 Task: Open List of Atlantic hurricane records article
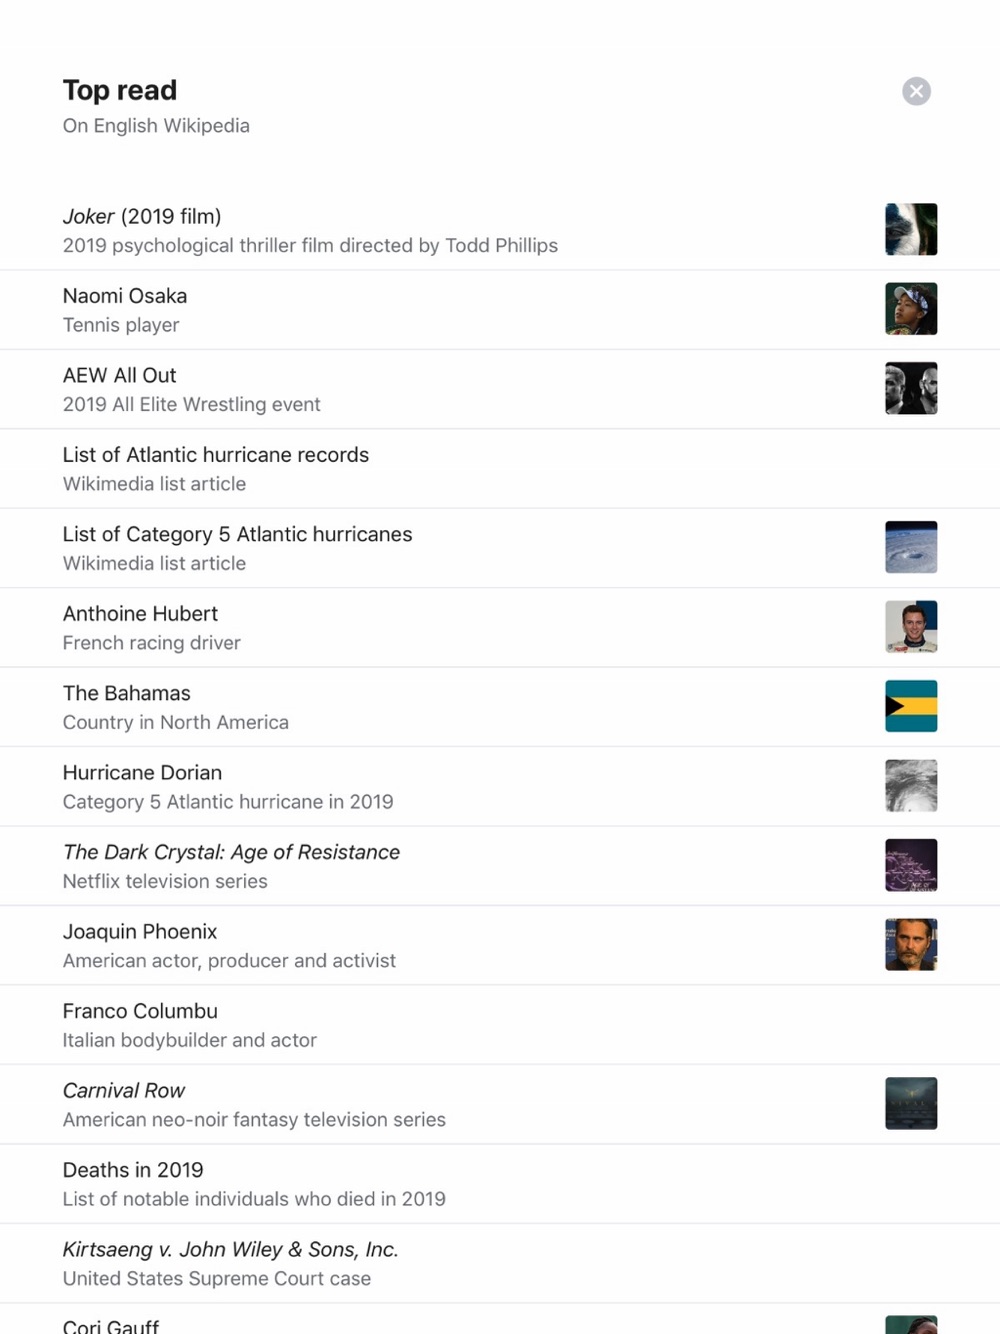pos(500,469)
